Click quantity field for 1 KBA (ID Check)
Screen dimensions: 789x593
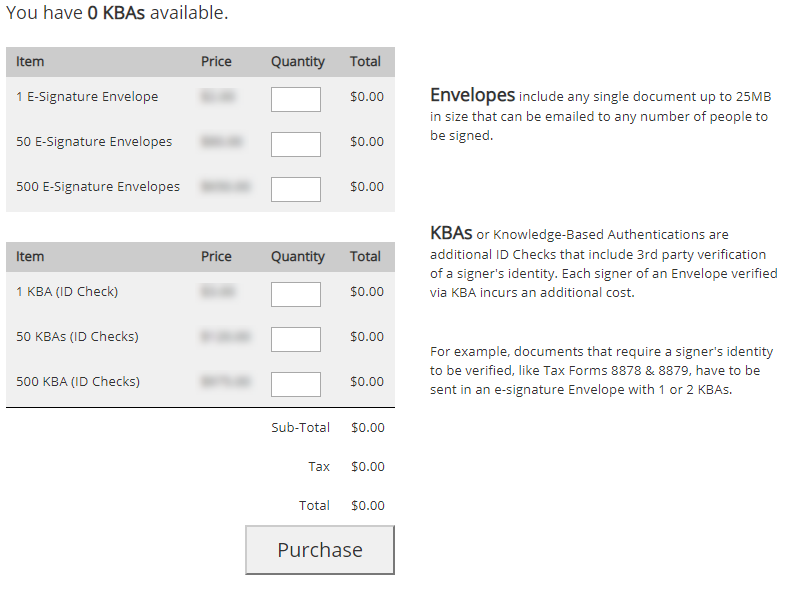coord(296,294)
